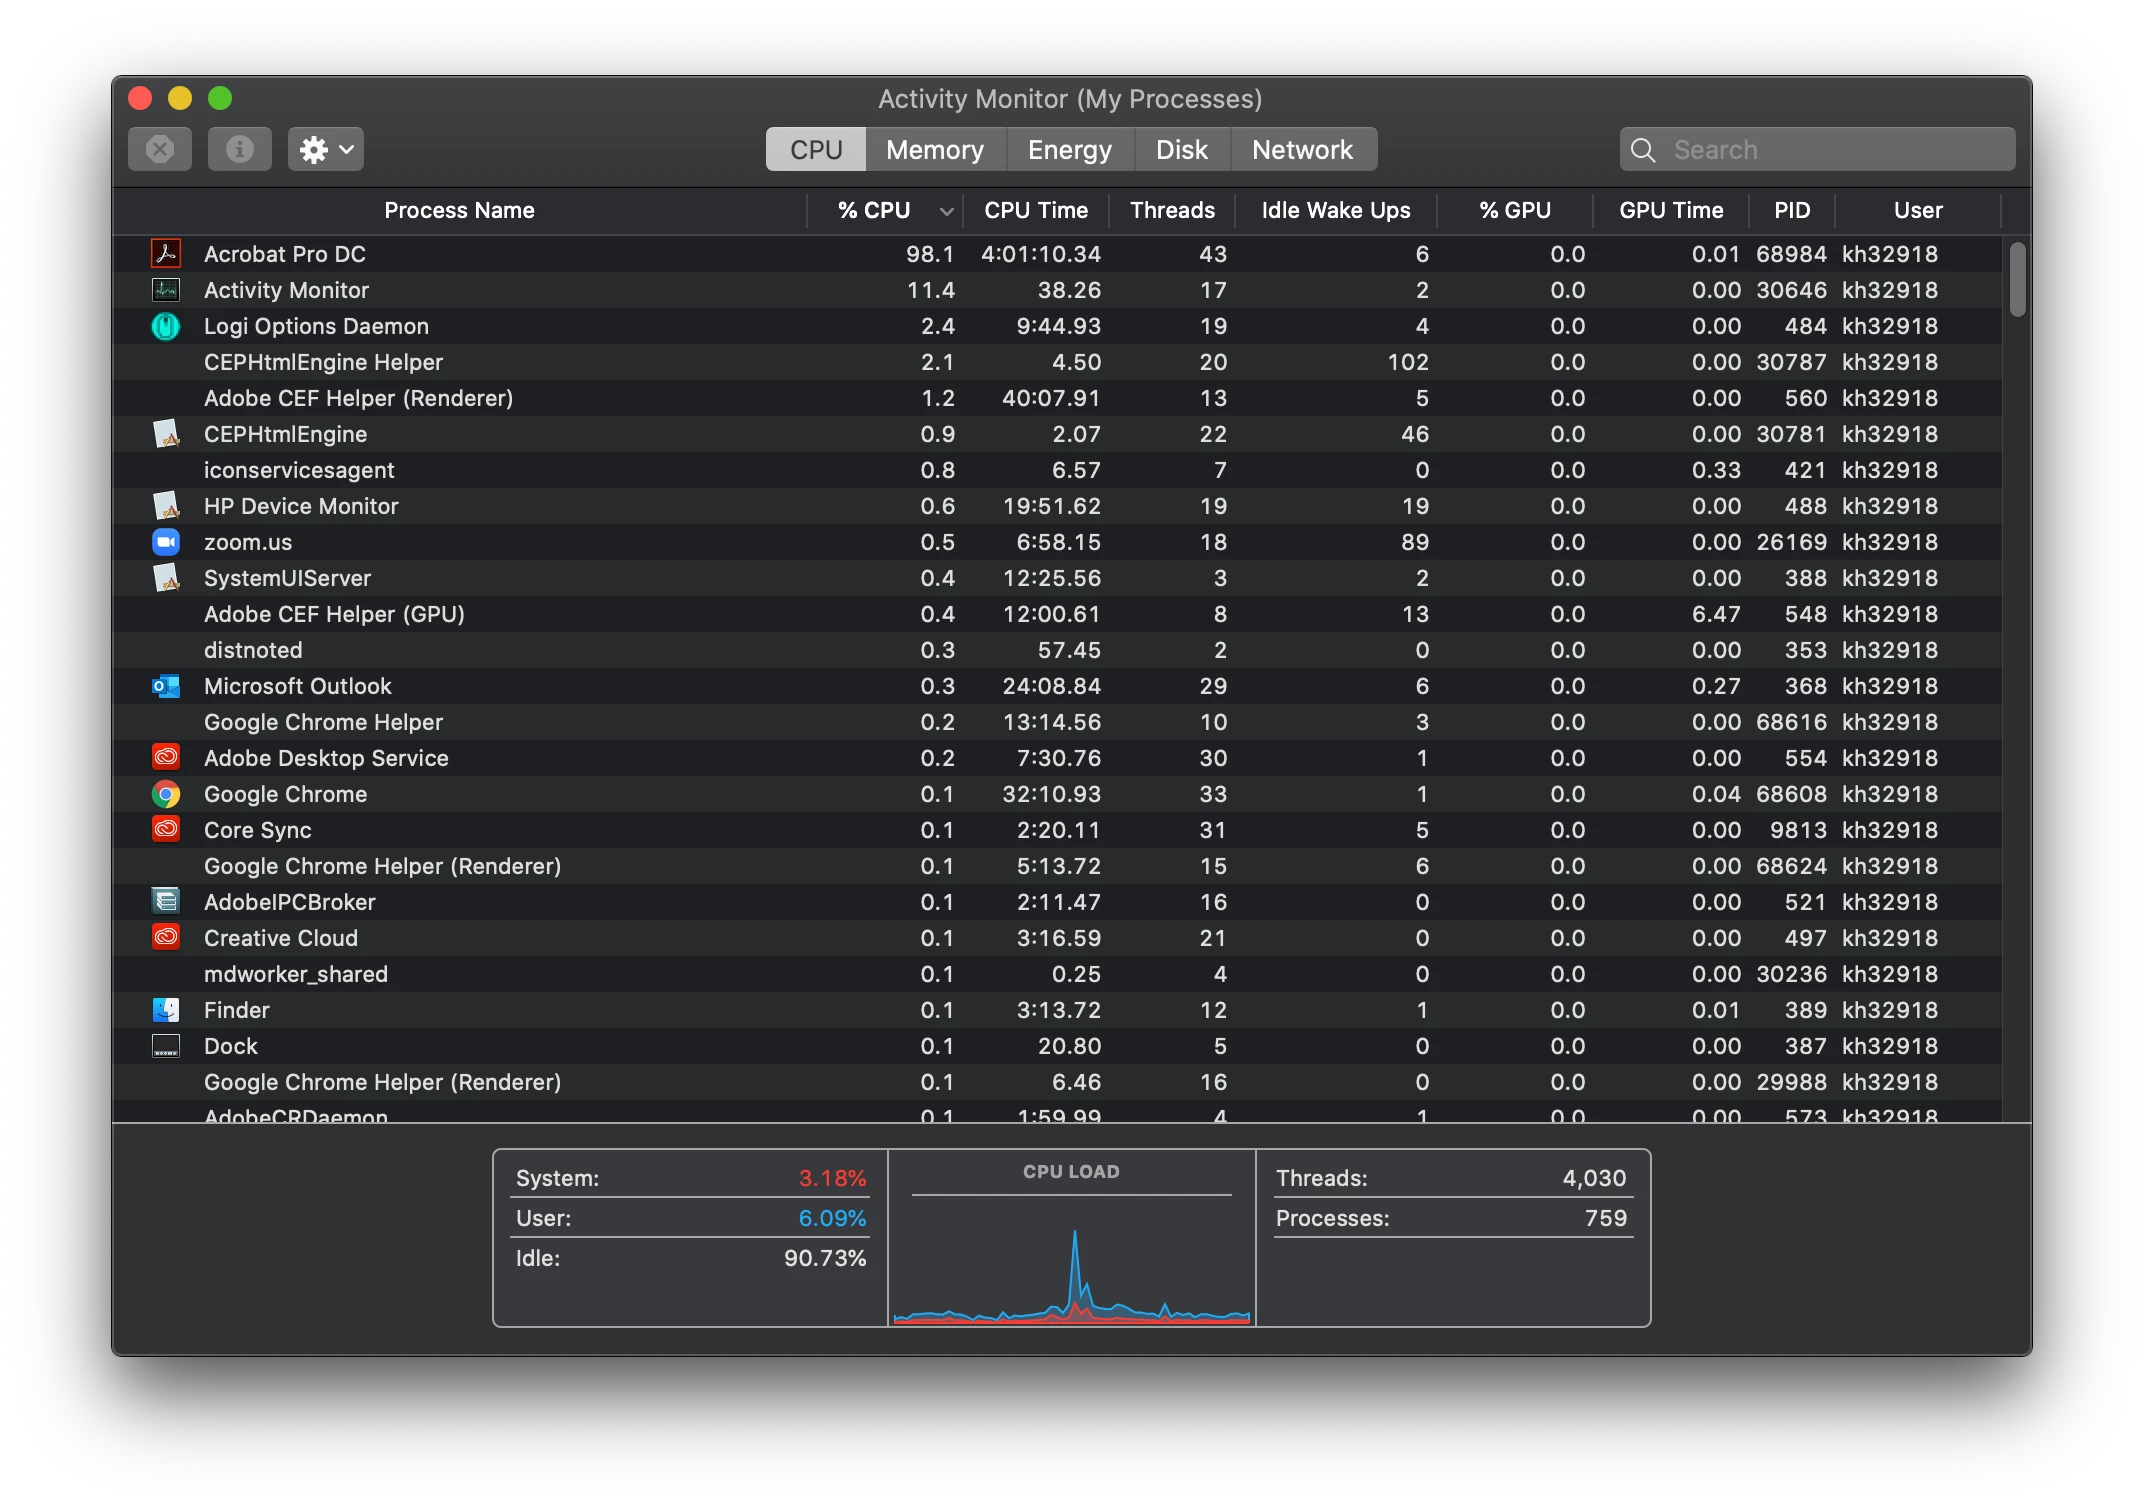Sort processes by Threads column
Viewport: 2144px width, 1504px height.
tap(1172, 211)
